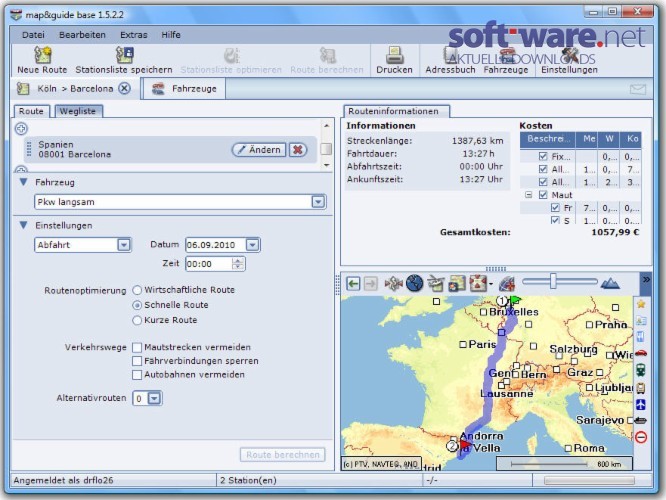Click the helicopter view map icon

436,283
